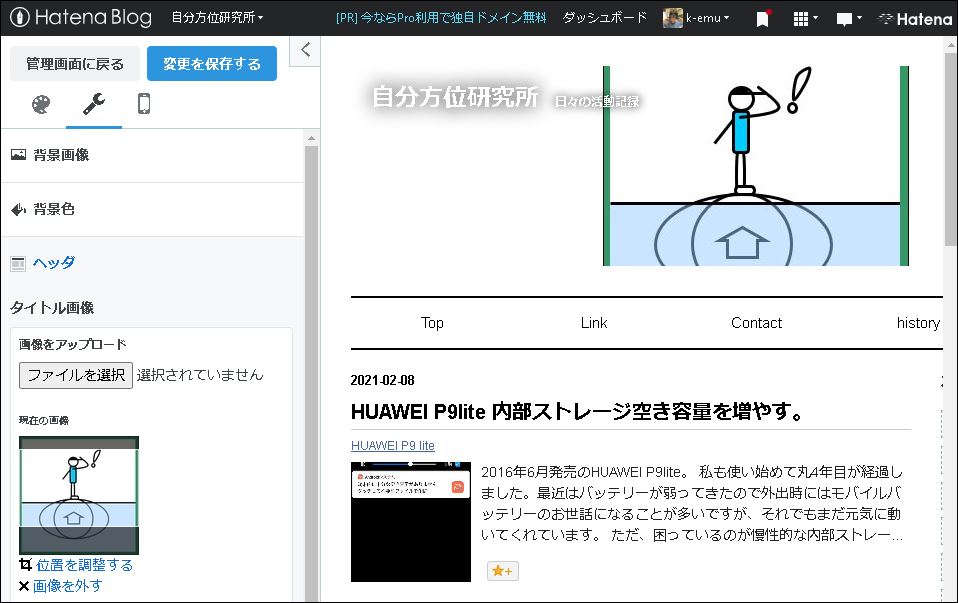
Task: Click the 位置を調整する link
Action: (x=84, y=565)
